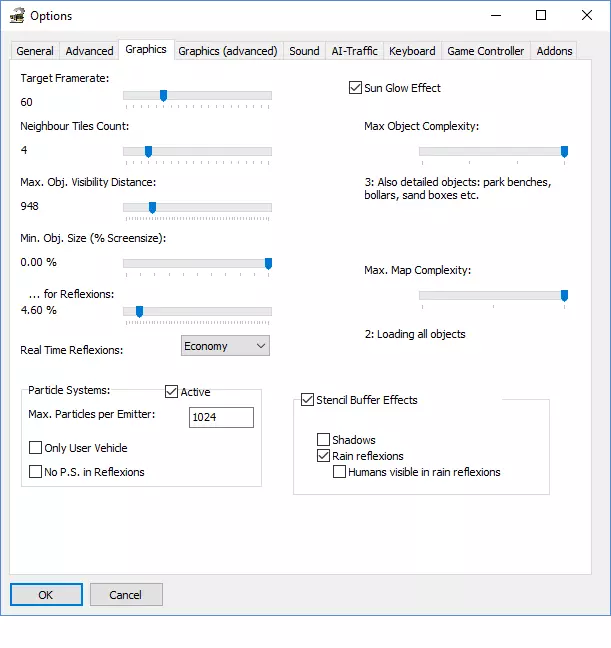Click the 'Real Time Reflexions:' label
This screenshot has height=648, width=611.
click(72, 350)
